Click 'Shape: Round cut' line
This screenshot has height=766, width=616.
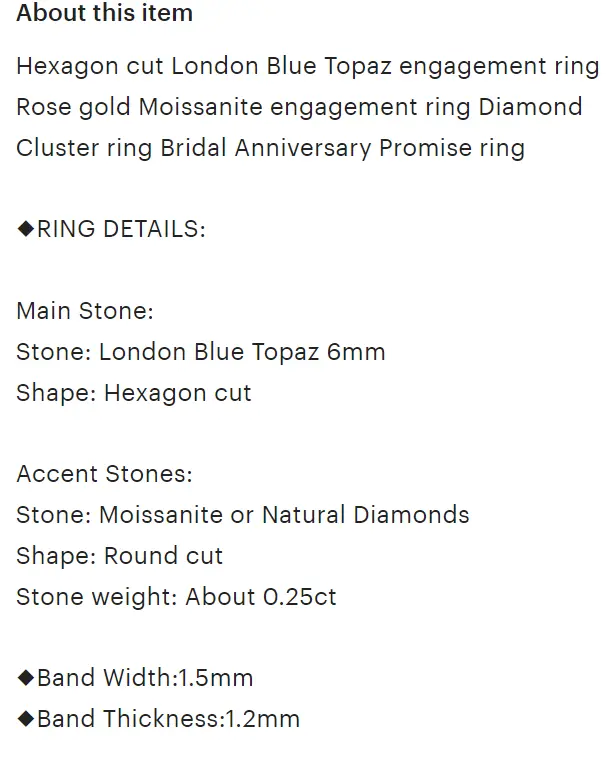point(120,556)
